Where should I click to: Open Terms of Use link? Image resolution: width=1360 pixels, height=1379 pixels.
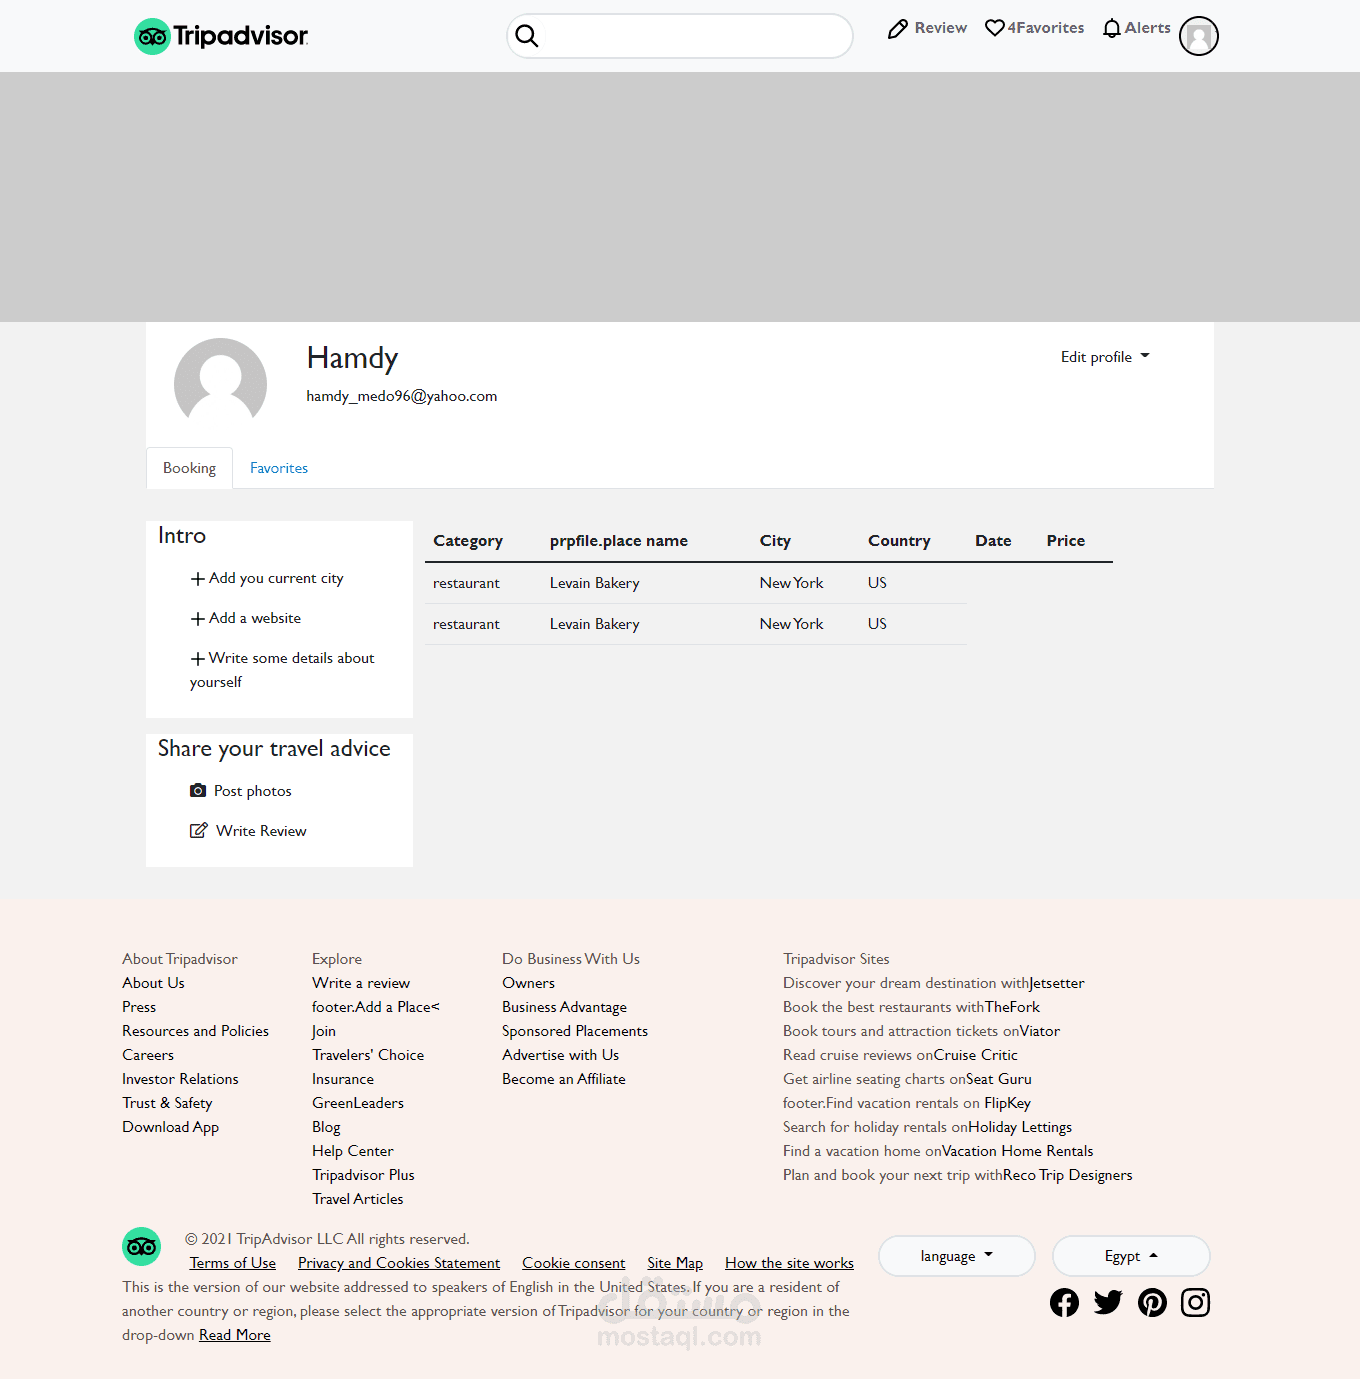pyautogui.click(x=233, y=1263)
